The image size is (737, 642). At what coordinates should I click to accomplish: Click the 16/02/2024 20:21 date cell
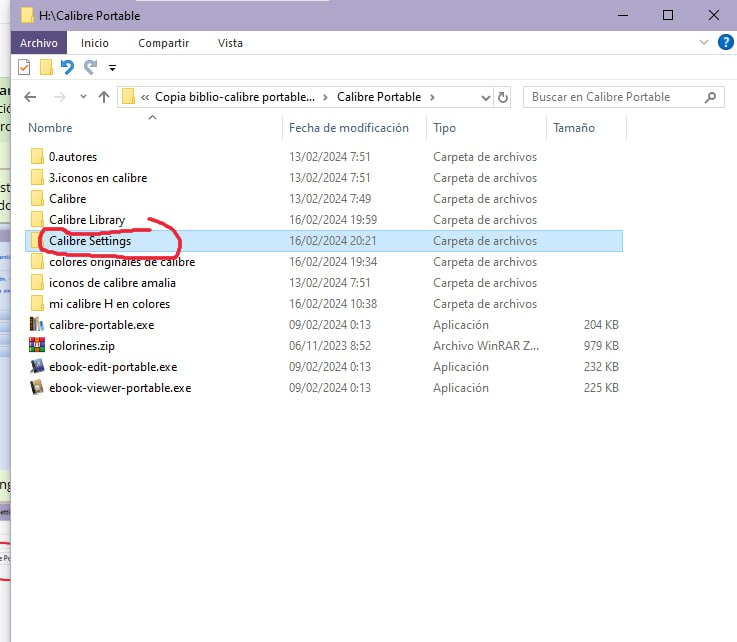click(333, 241)
